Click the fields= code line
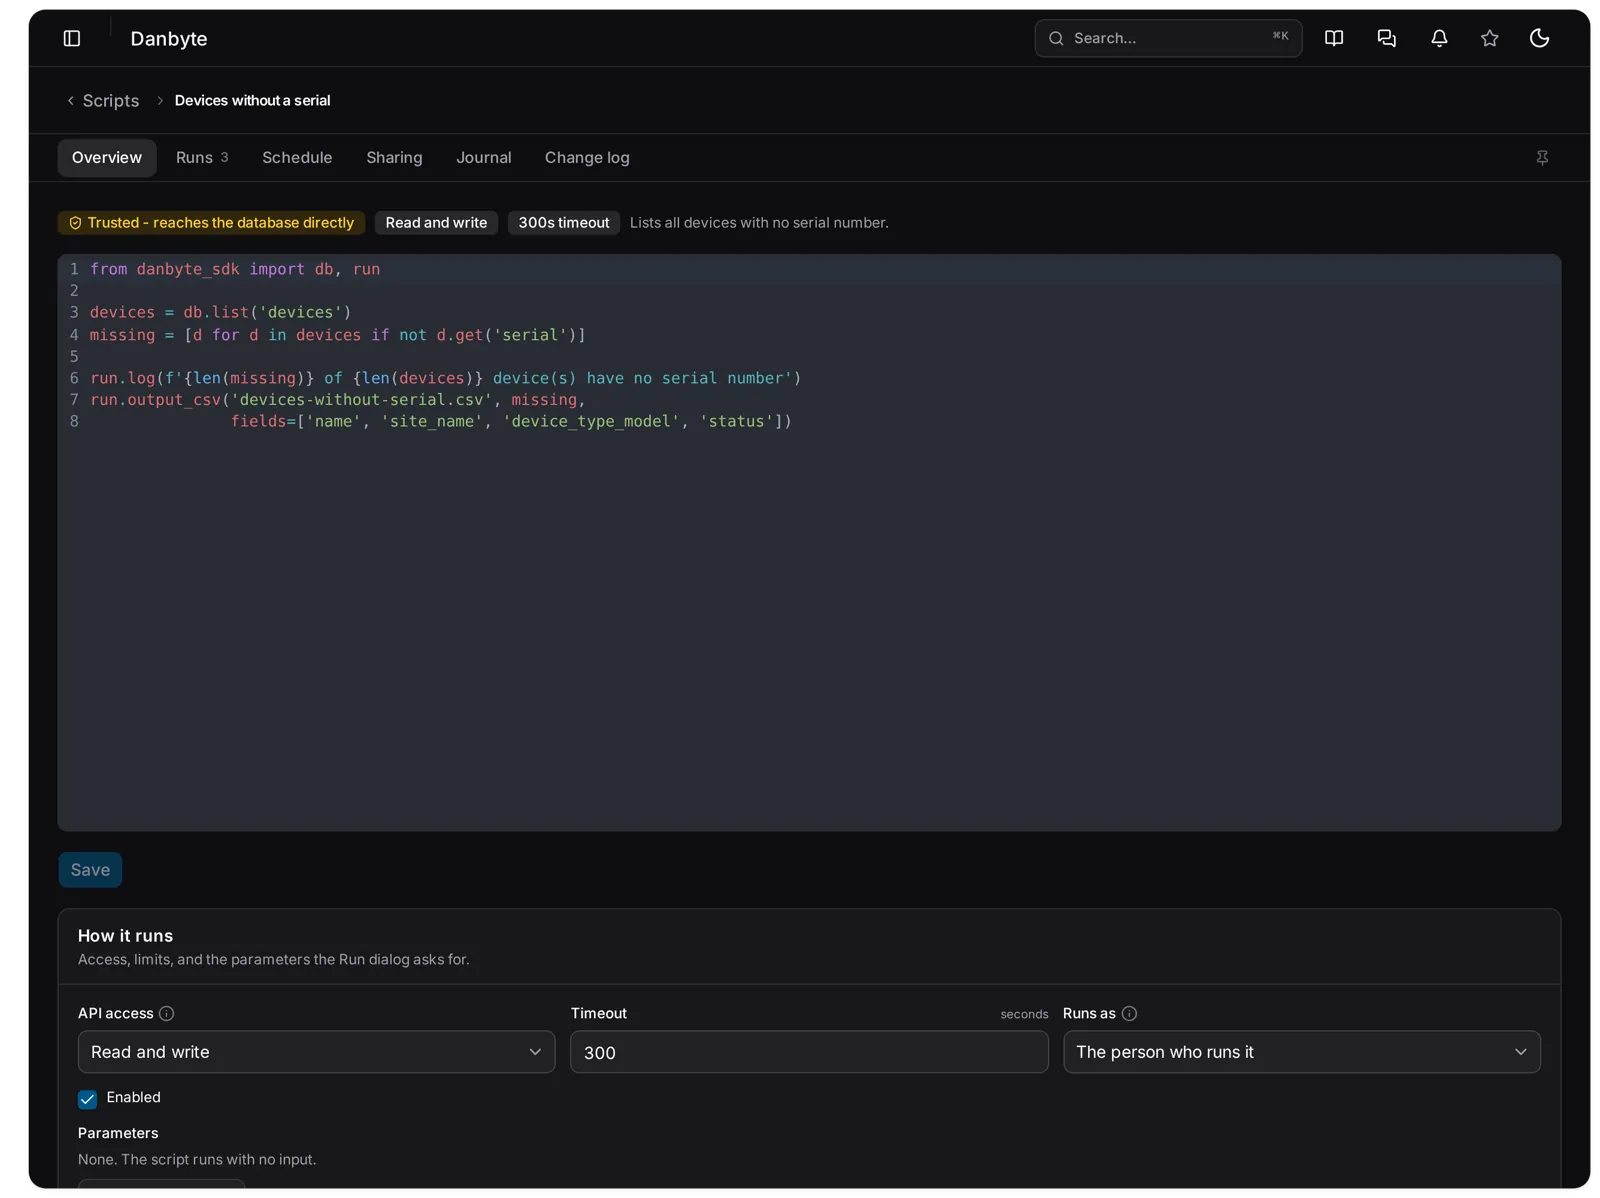 (511, 421)
